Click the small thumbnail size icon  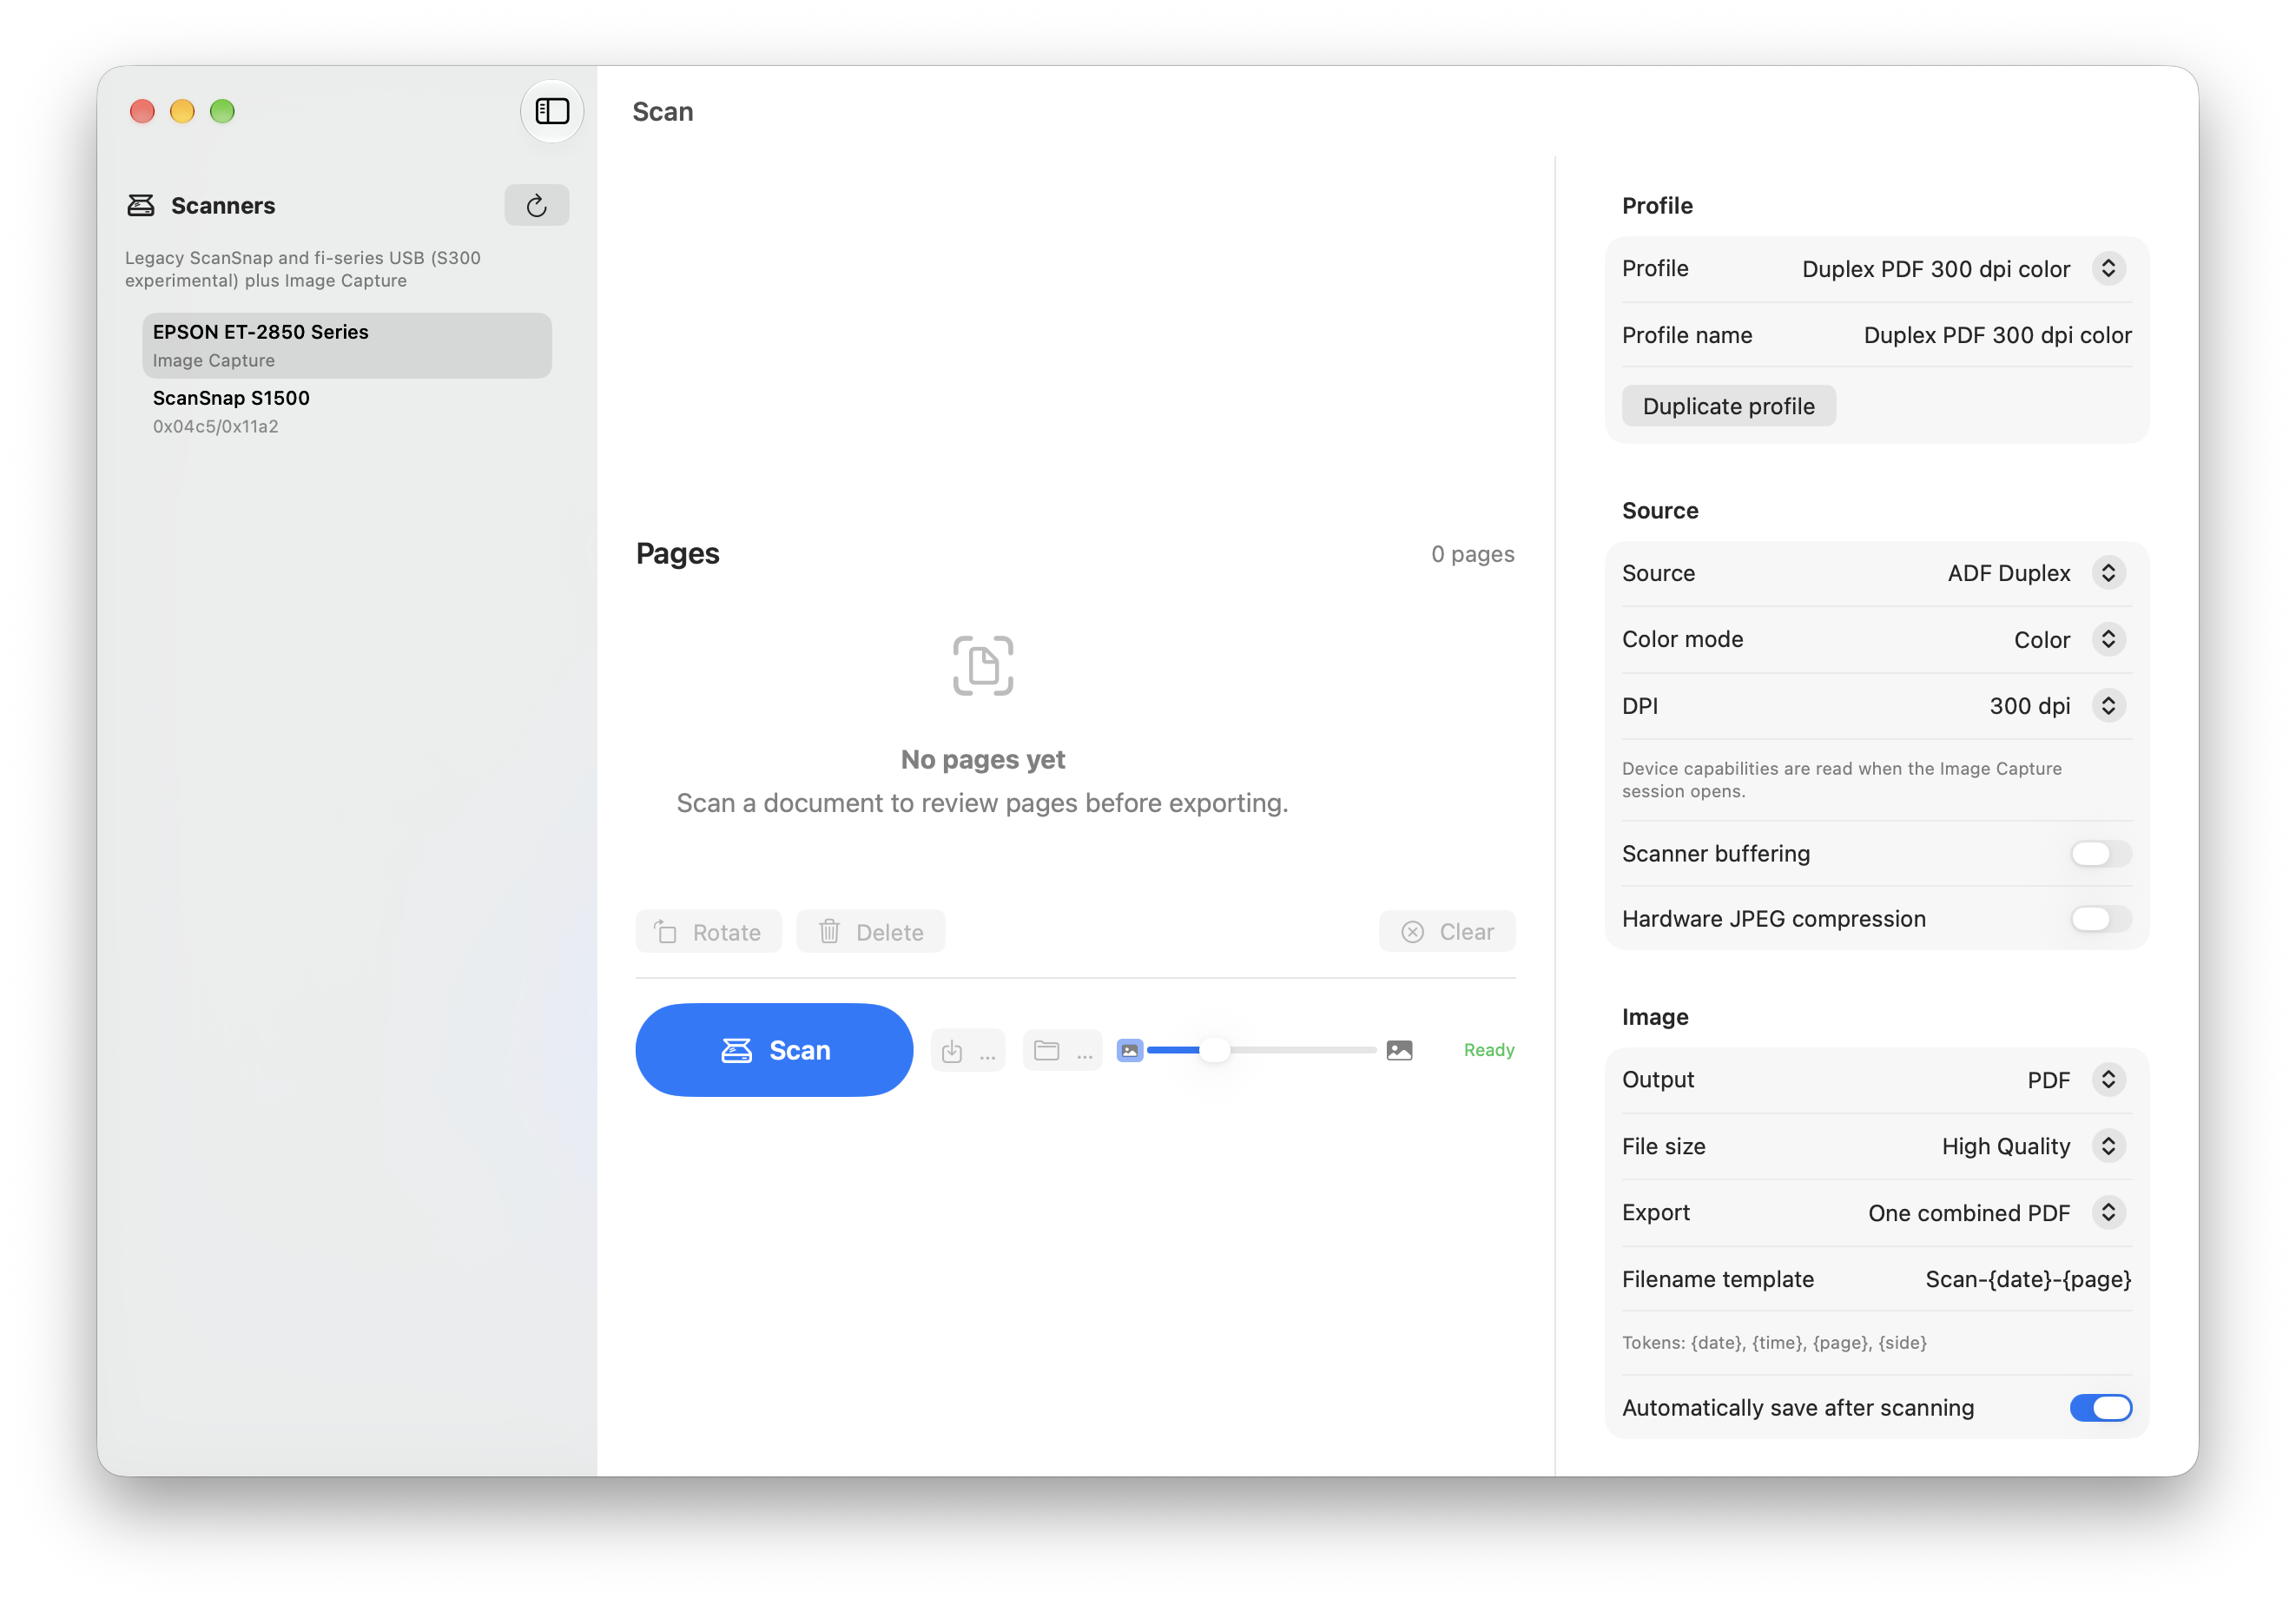[x=1129, y=1050]
